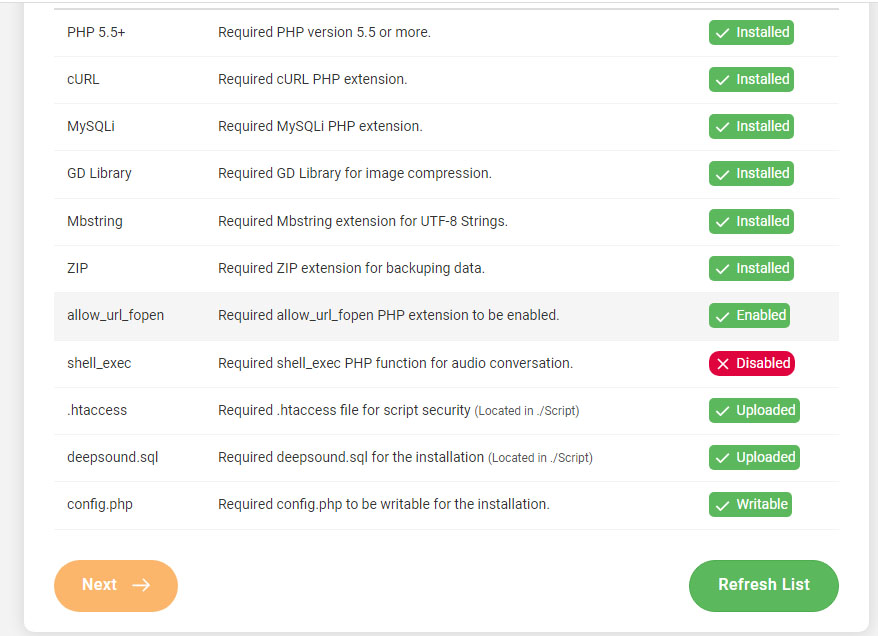Click the Mbstring Installed status badge
The width and height of the screenshot is (878, 636).
751,221
